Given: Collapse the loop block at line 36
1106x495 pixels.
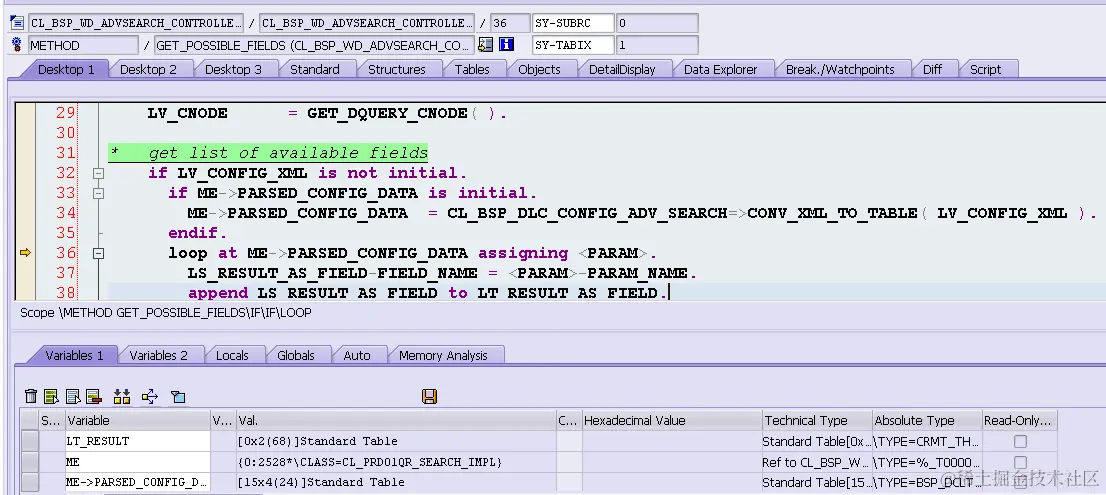Looking at the screenshot, I should click(99, 253).
